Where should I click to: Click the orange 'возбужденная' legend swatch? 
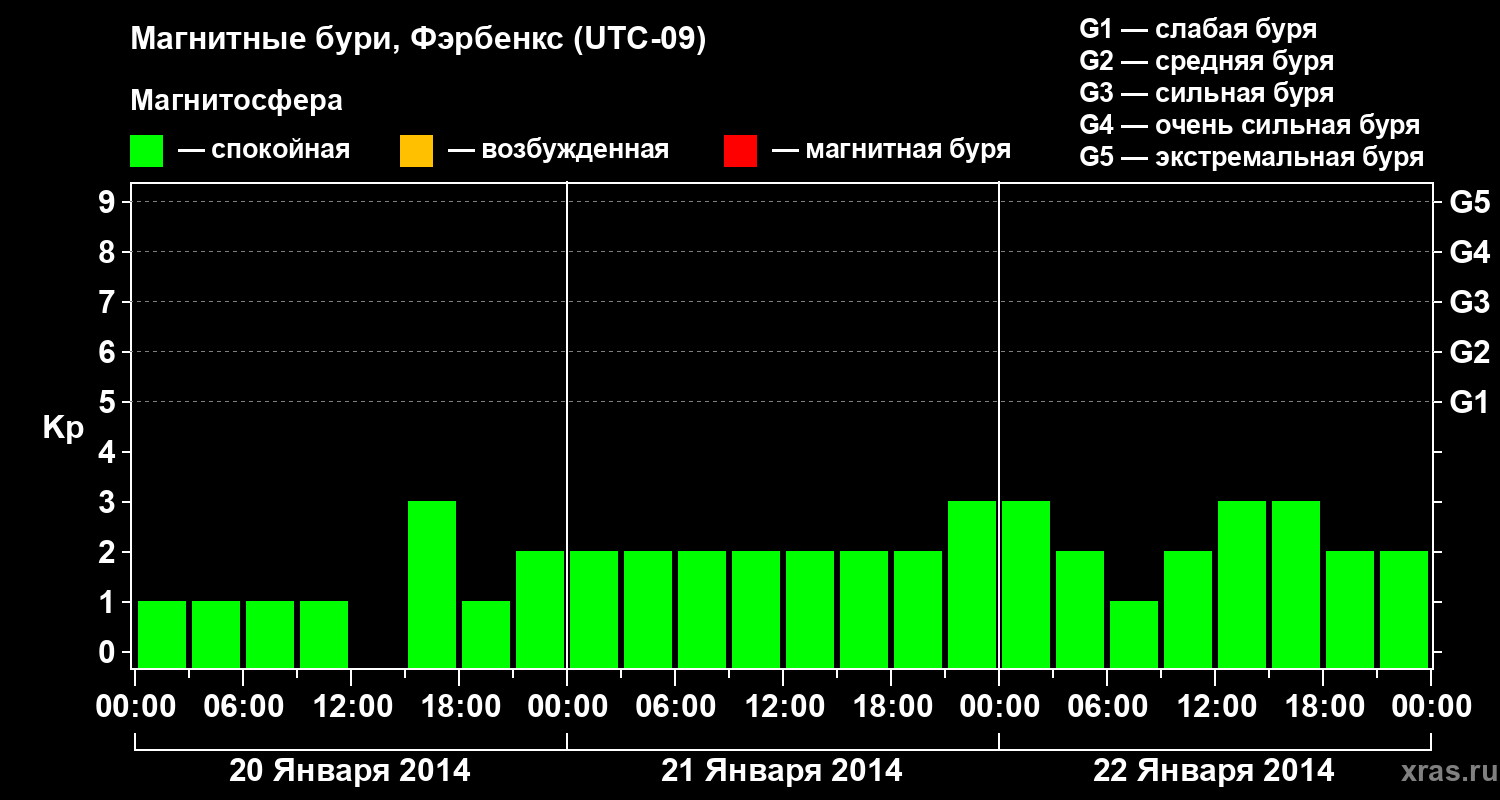tap(416, 151)
